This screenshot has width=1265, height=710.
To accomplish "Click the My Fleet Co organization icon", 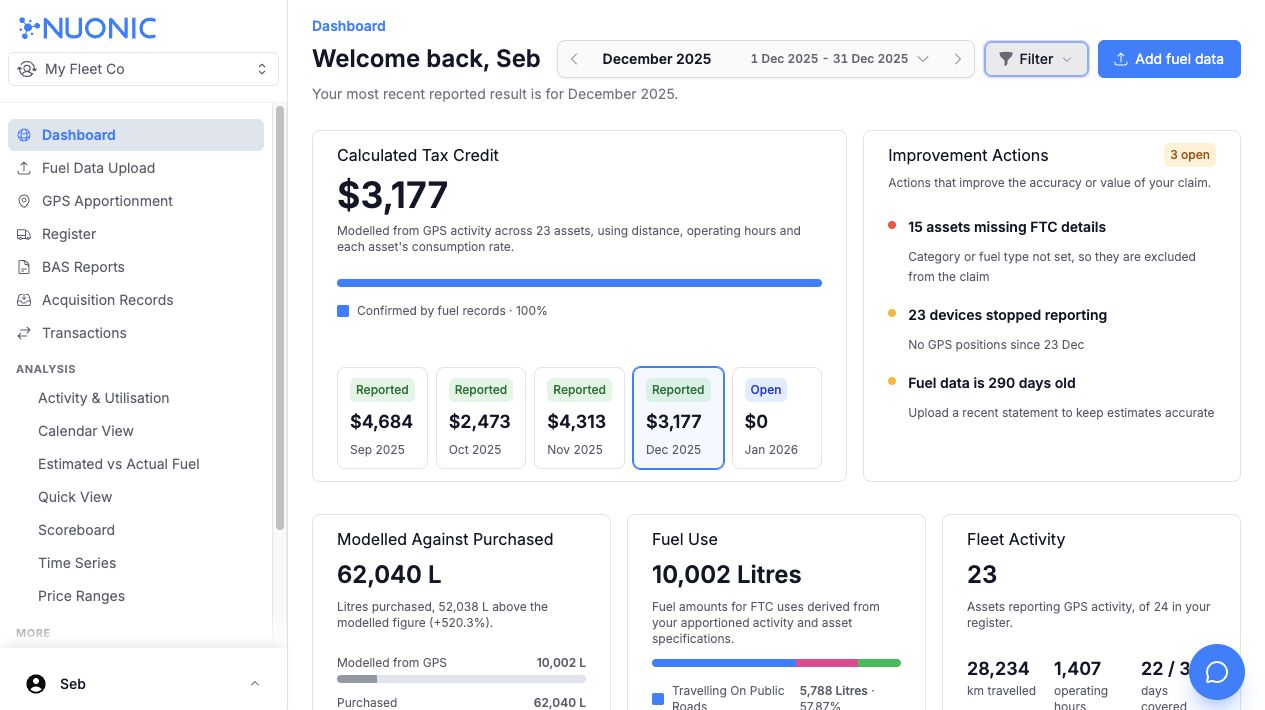I will 27,69.
